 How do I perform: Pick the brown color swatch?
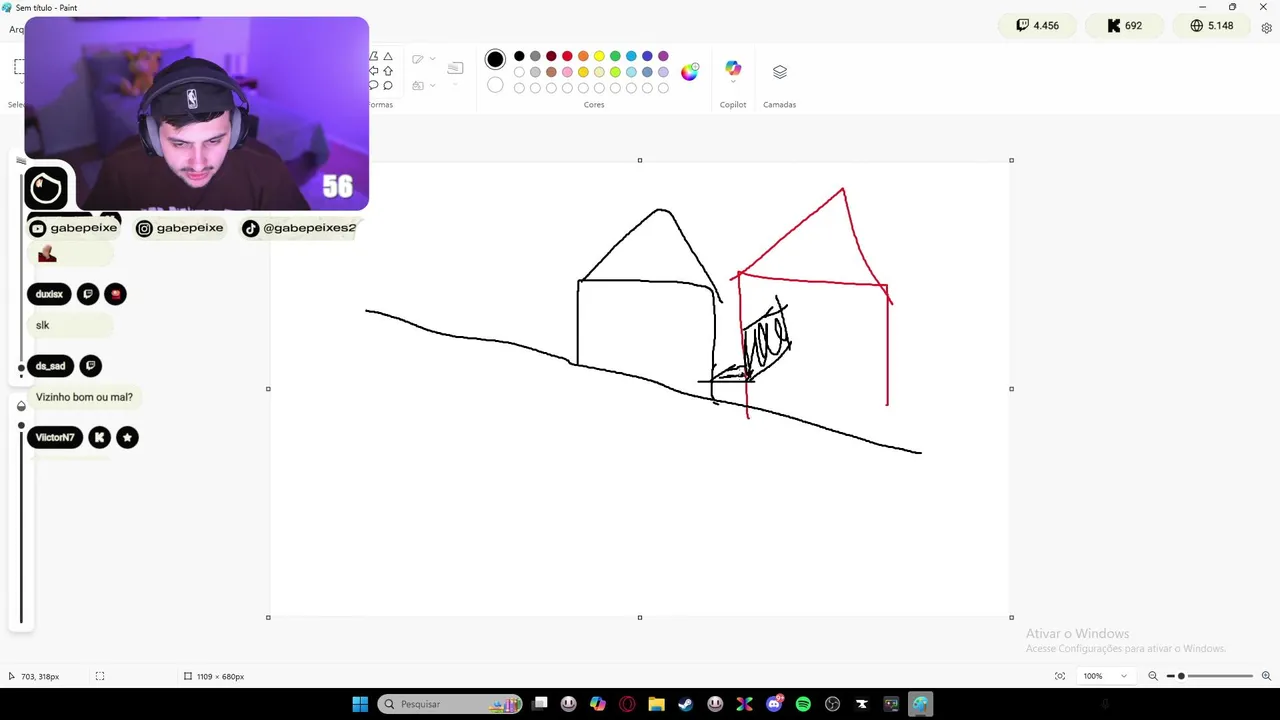pyautogui.click(x=551, y=72)
